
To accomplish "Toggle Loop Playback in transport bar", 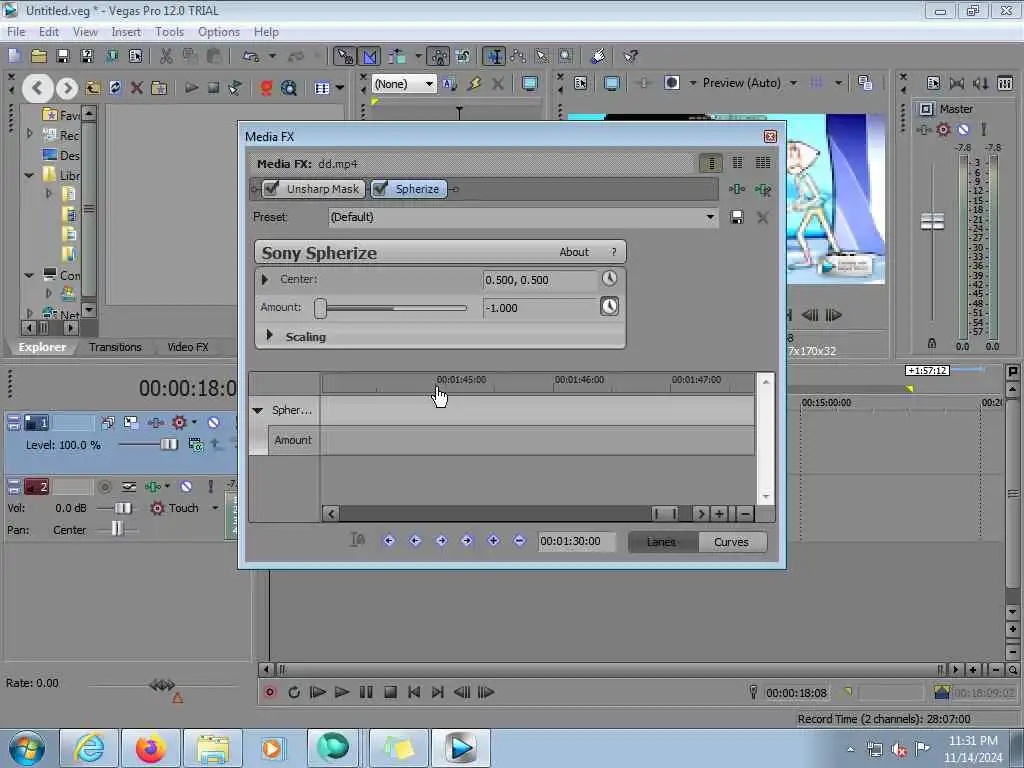I will pos(294,692).
